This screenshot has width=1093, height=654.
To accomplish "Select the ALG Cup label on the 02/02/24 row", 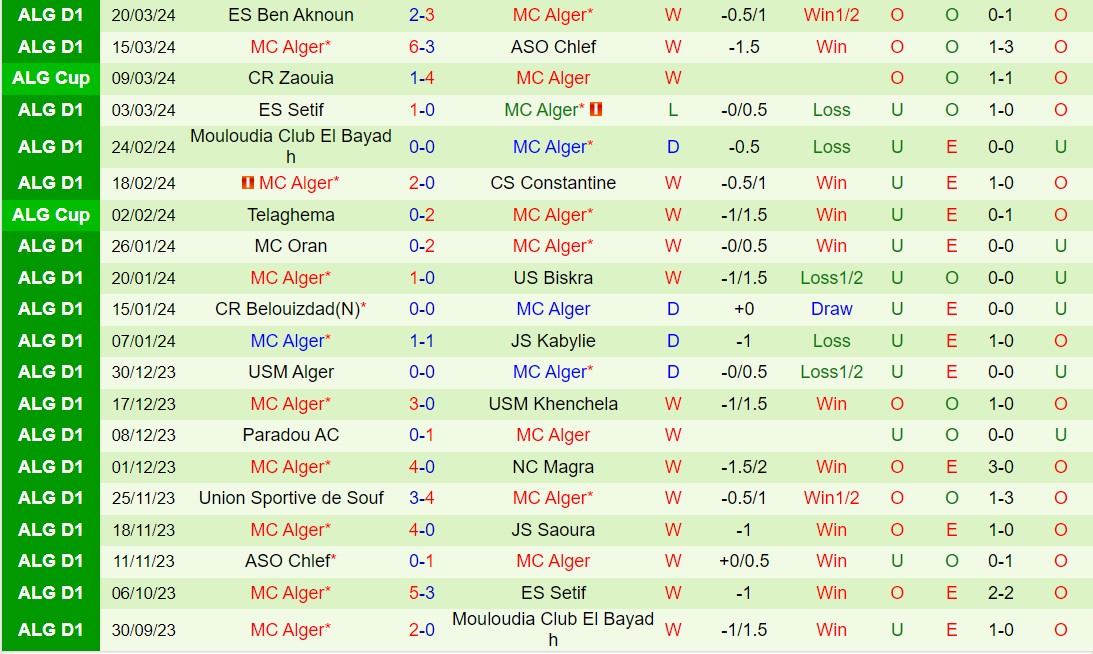I will tap(50, 215).
